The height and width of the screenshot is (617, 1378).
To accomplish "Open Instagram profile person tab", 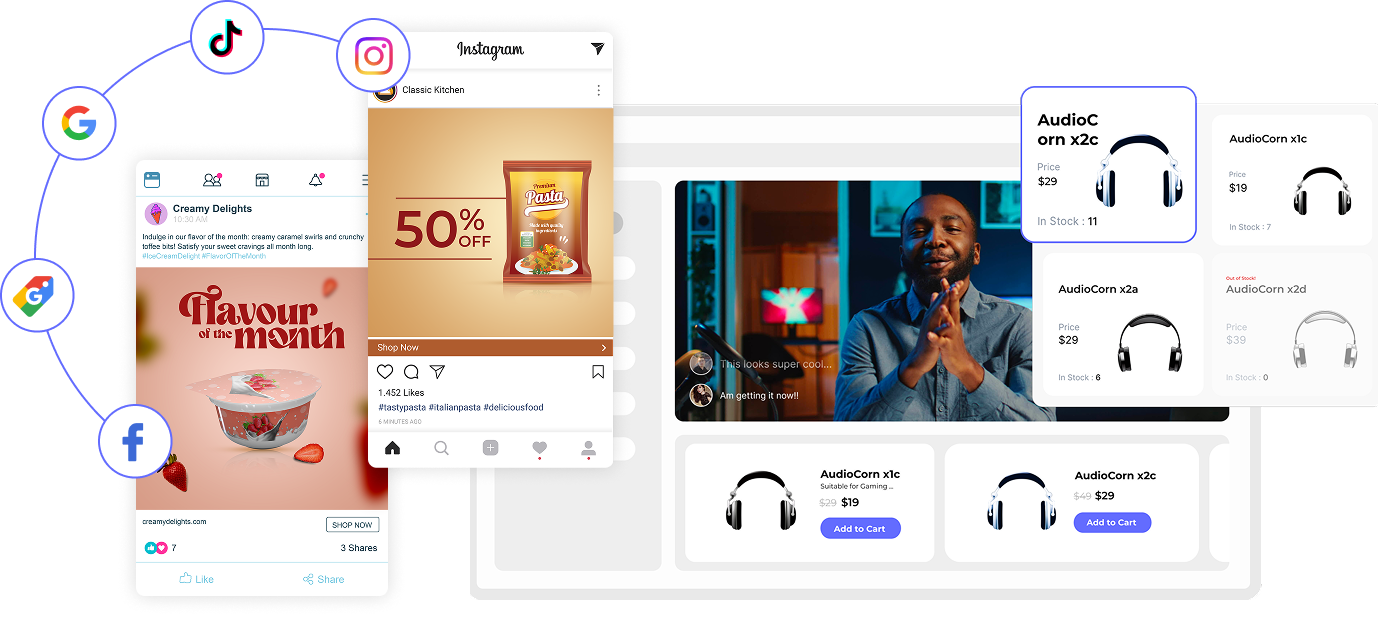I will tap(589, 449).
